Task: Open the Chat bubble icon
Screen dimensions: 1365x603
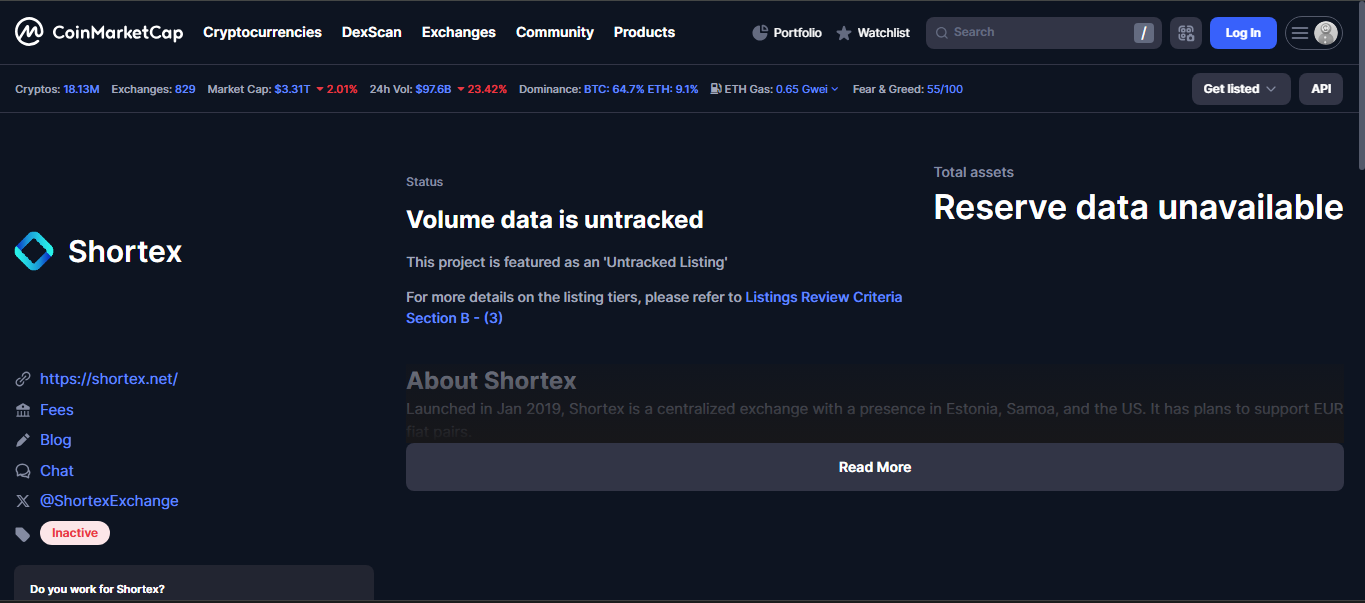Action: pyautogui.click(x=23, y=470)
